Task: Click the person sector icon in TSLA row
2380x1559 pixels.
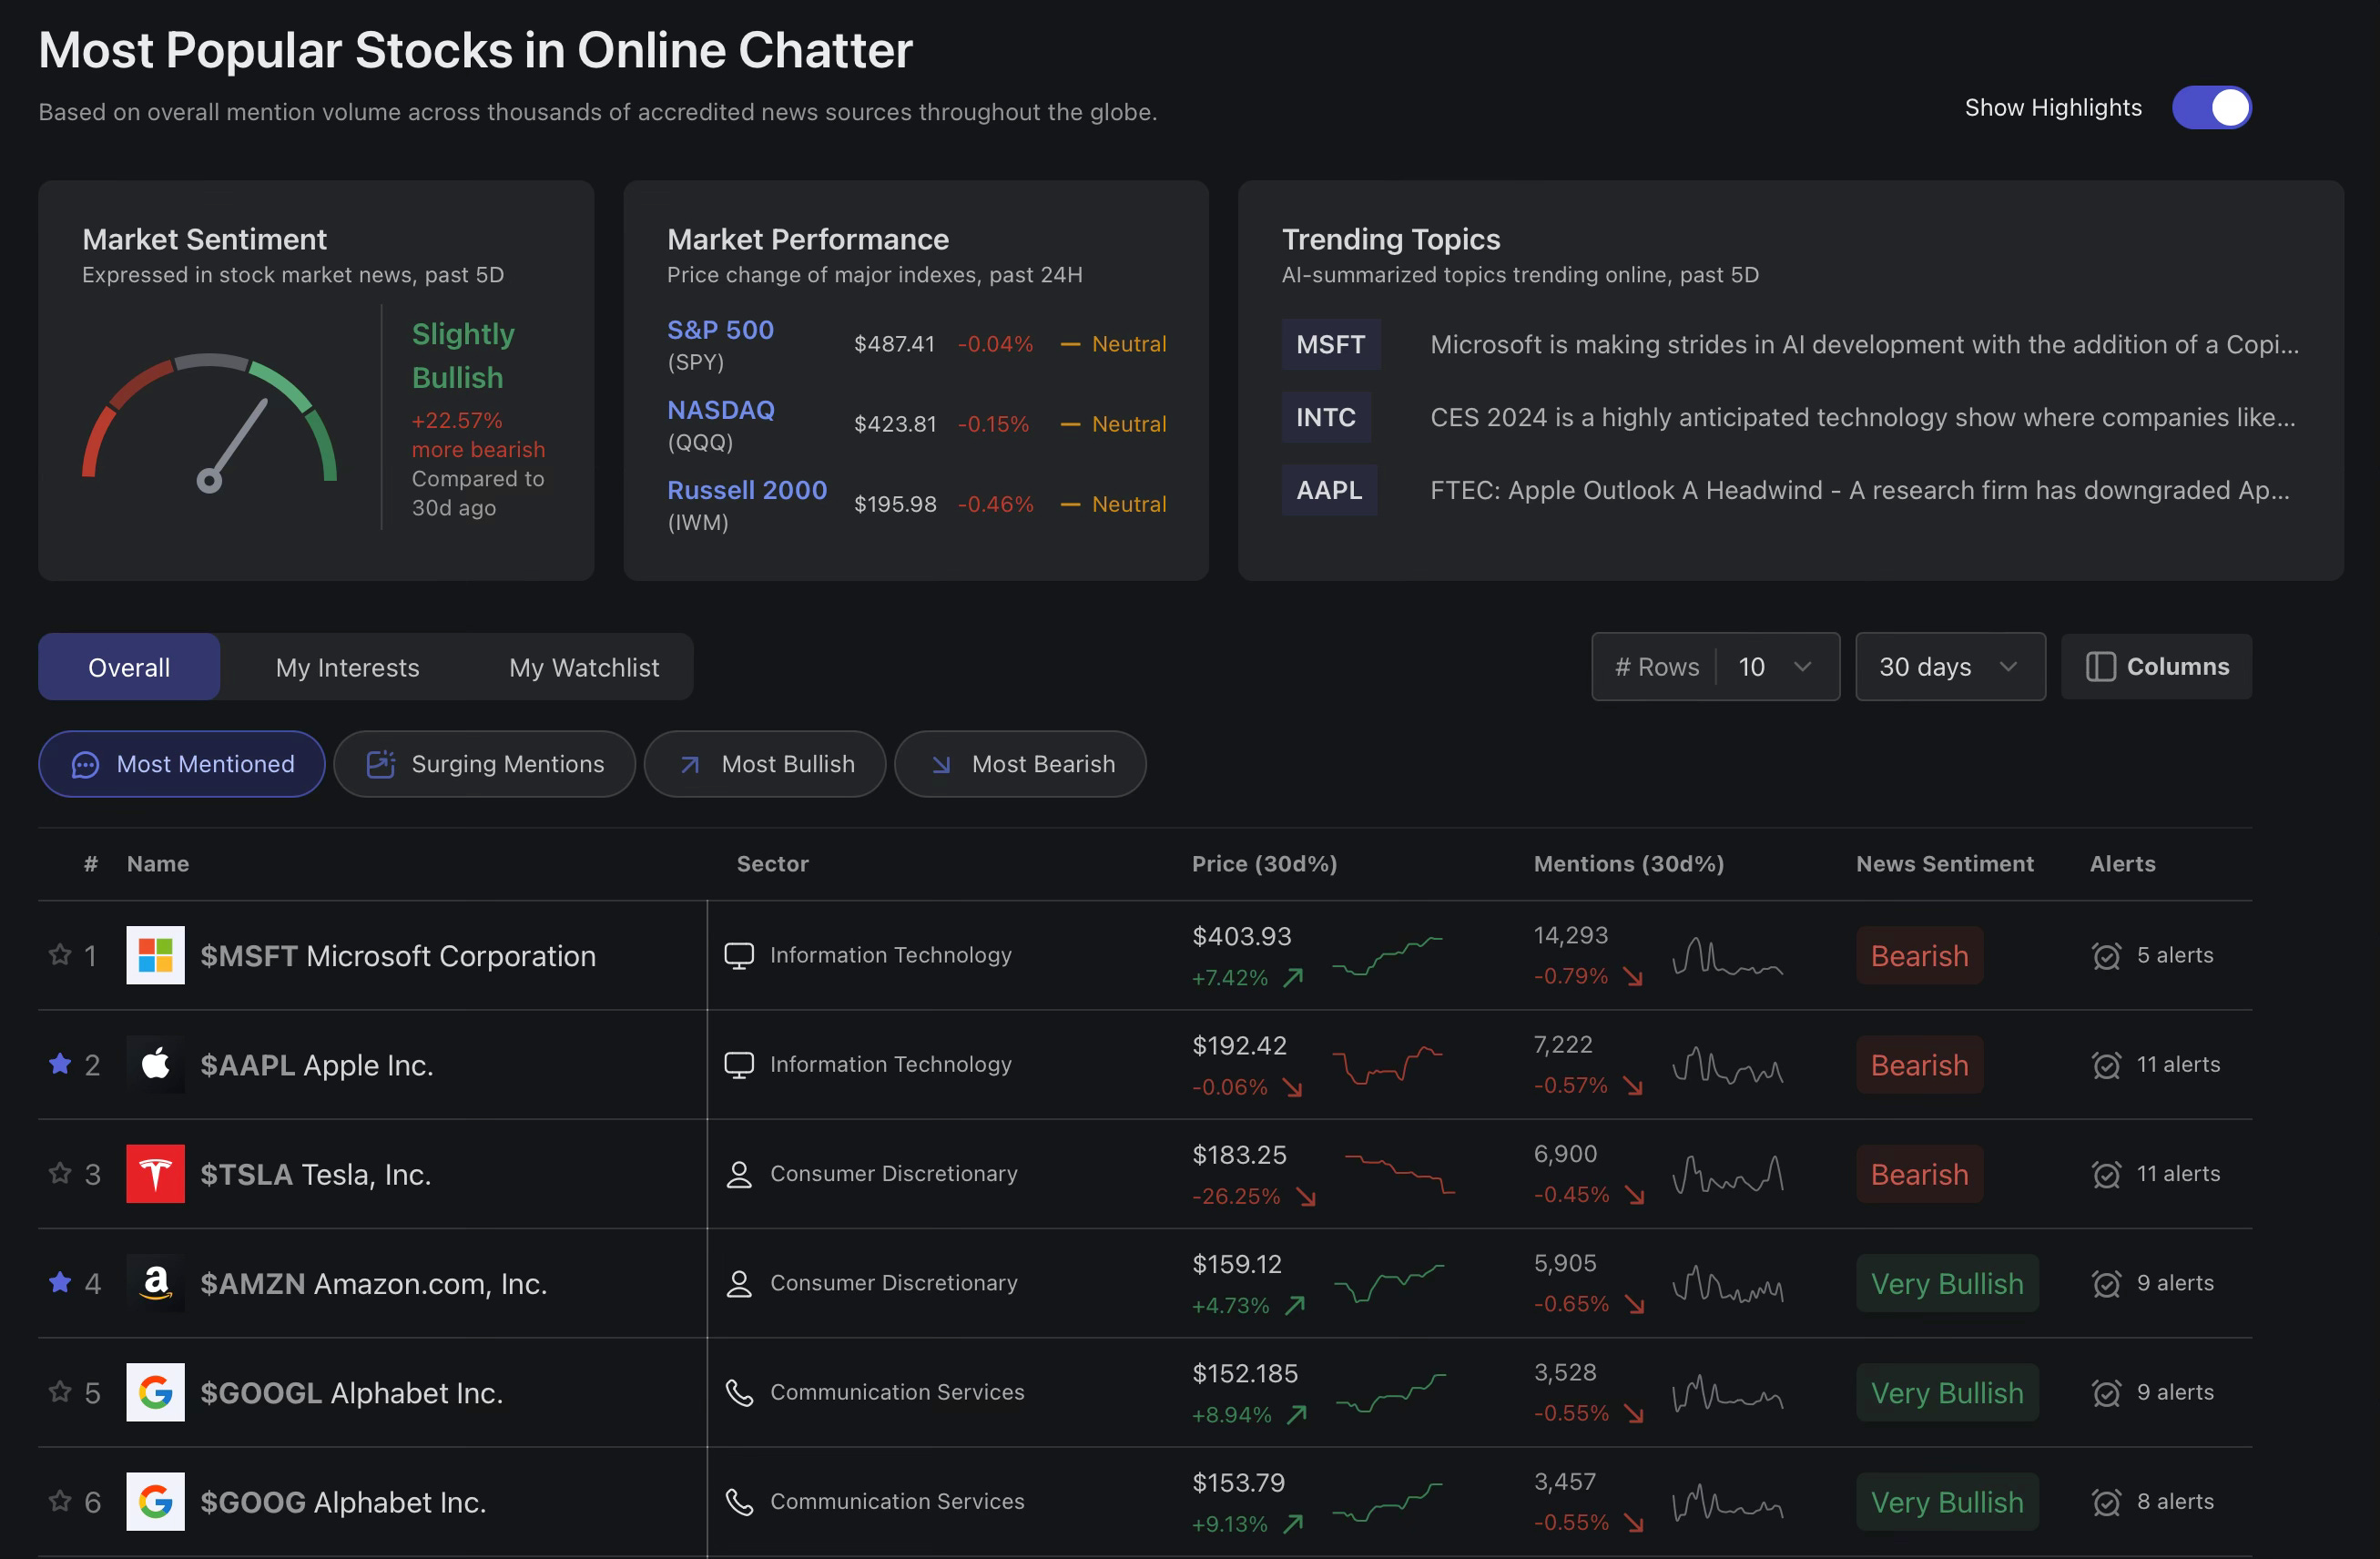Action: pos(739,1174)
